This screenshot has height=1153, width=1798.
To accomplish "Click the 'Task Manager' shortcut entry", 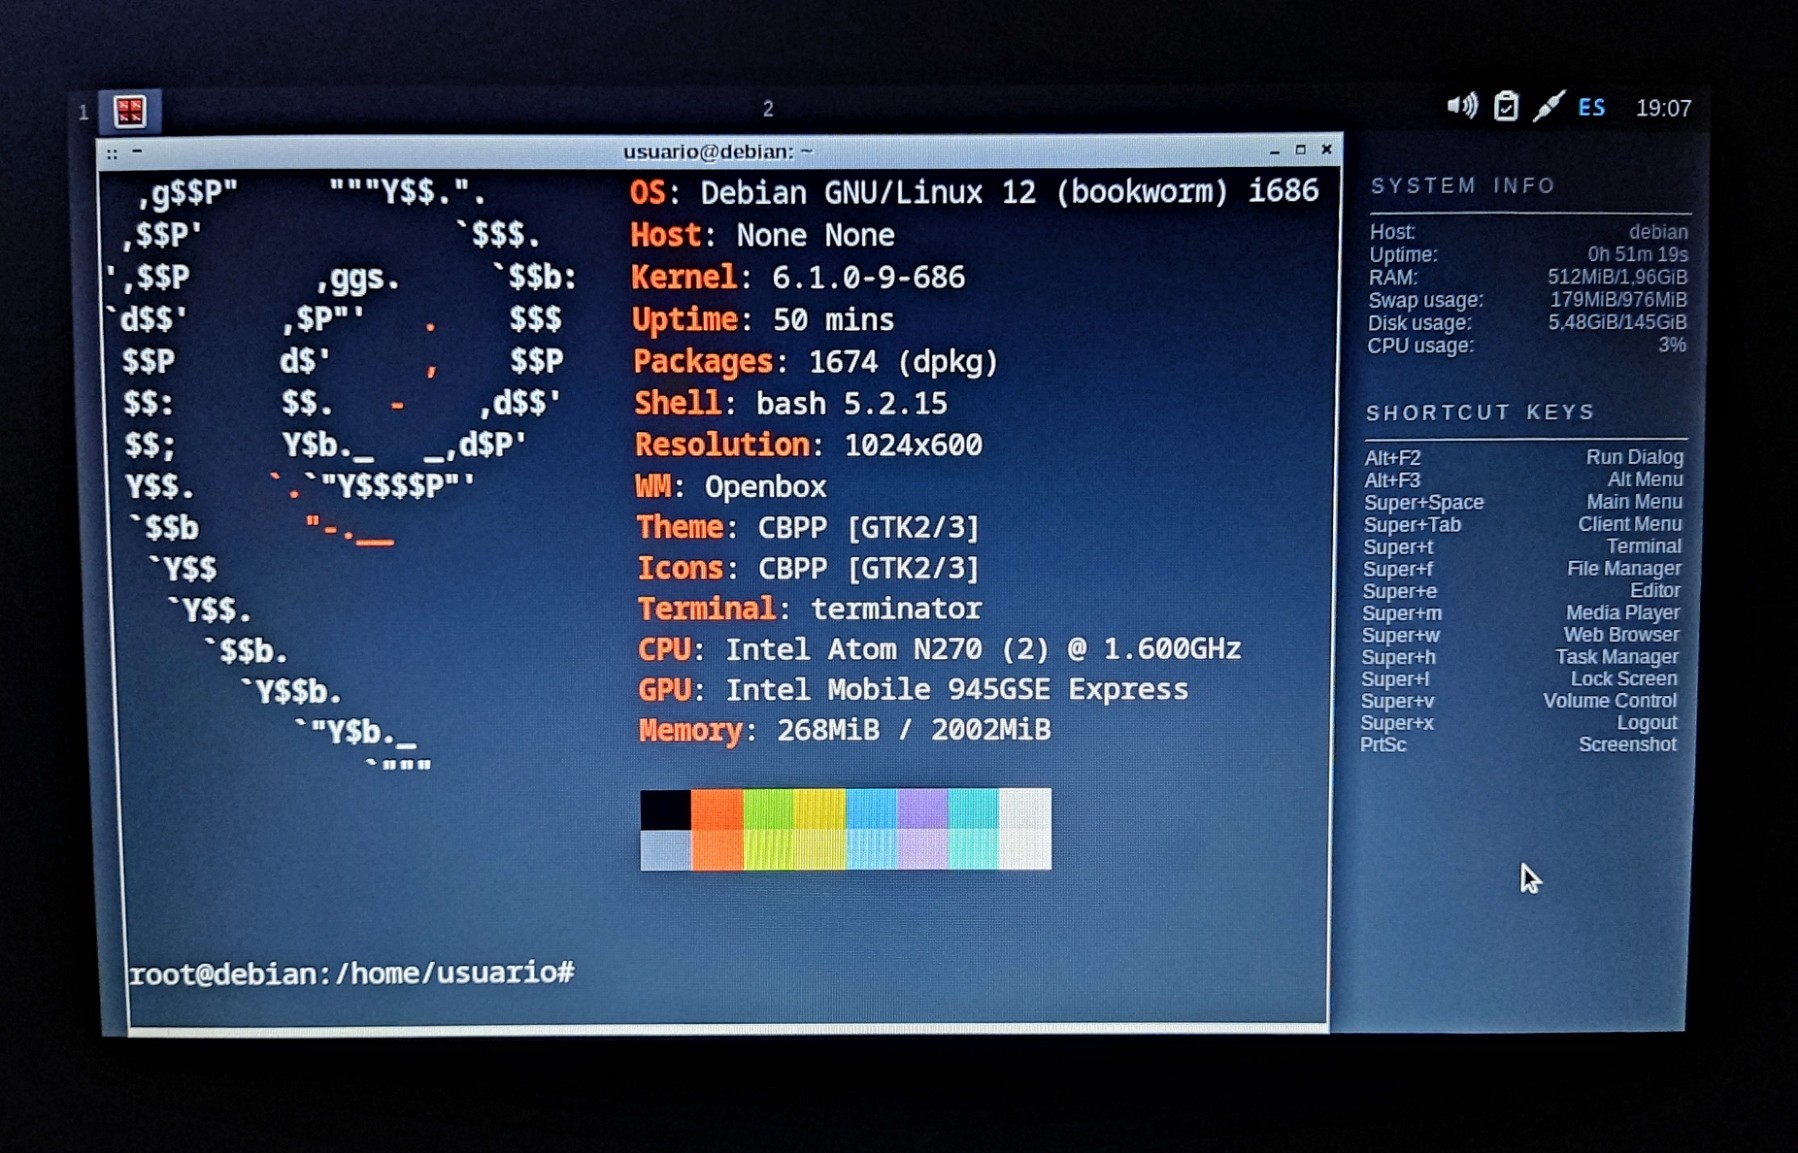I will [1616, 656].
